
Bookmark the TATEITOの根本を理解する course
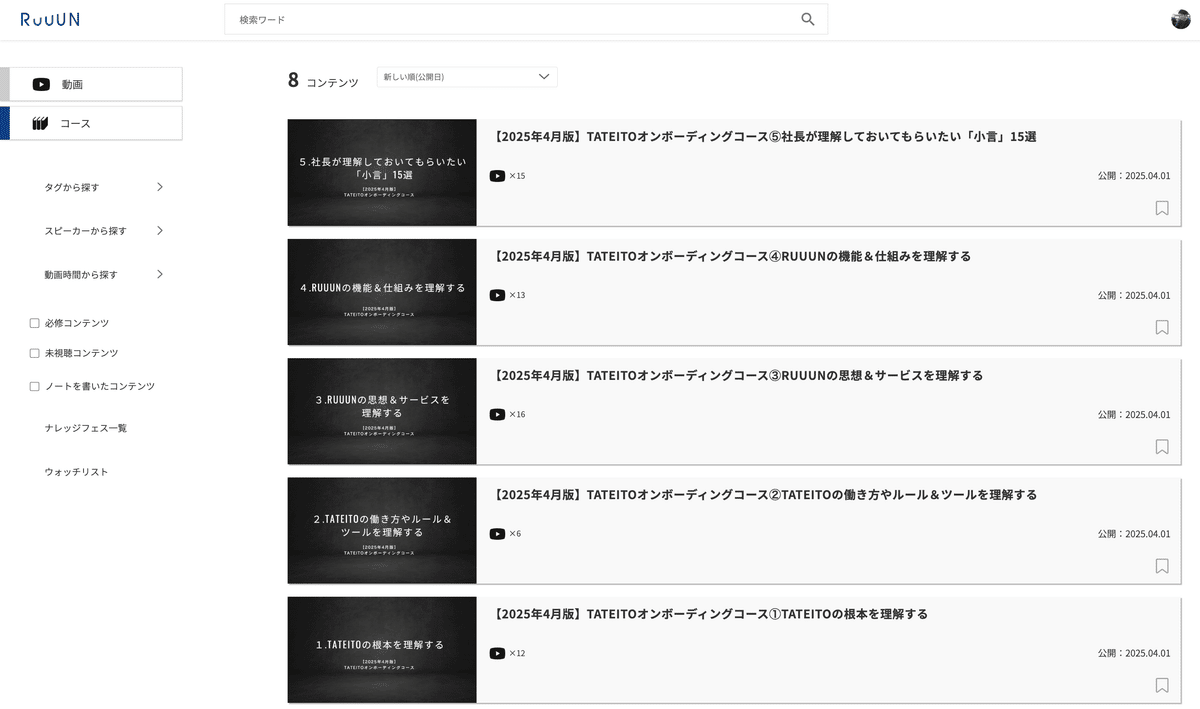[x=1161, y=686]
